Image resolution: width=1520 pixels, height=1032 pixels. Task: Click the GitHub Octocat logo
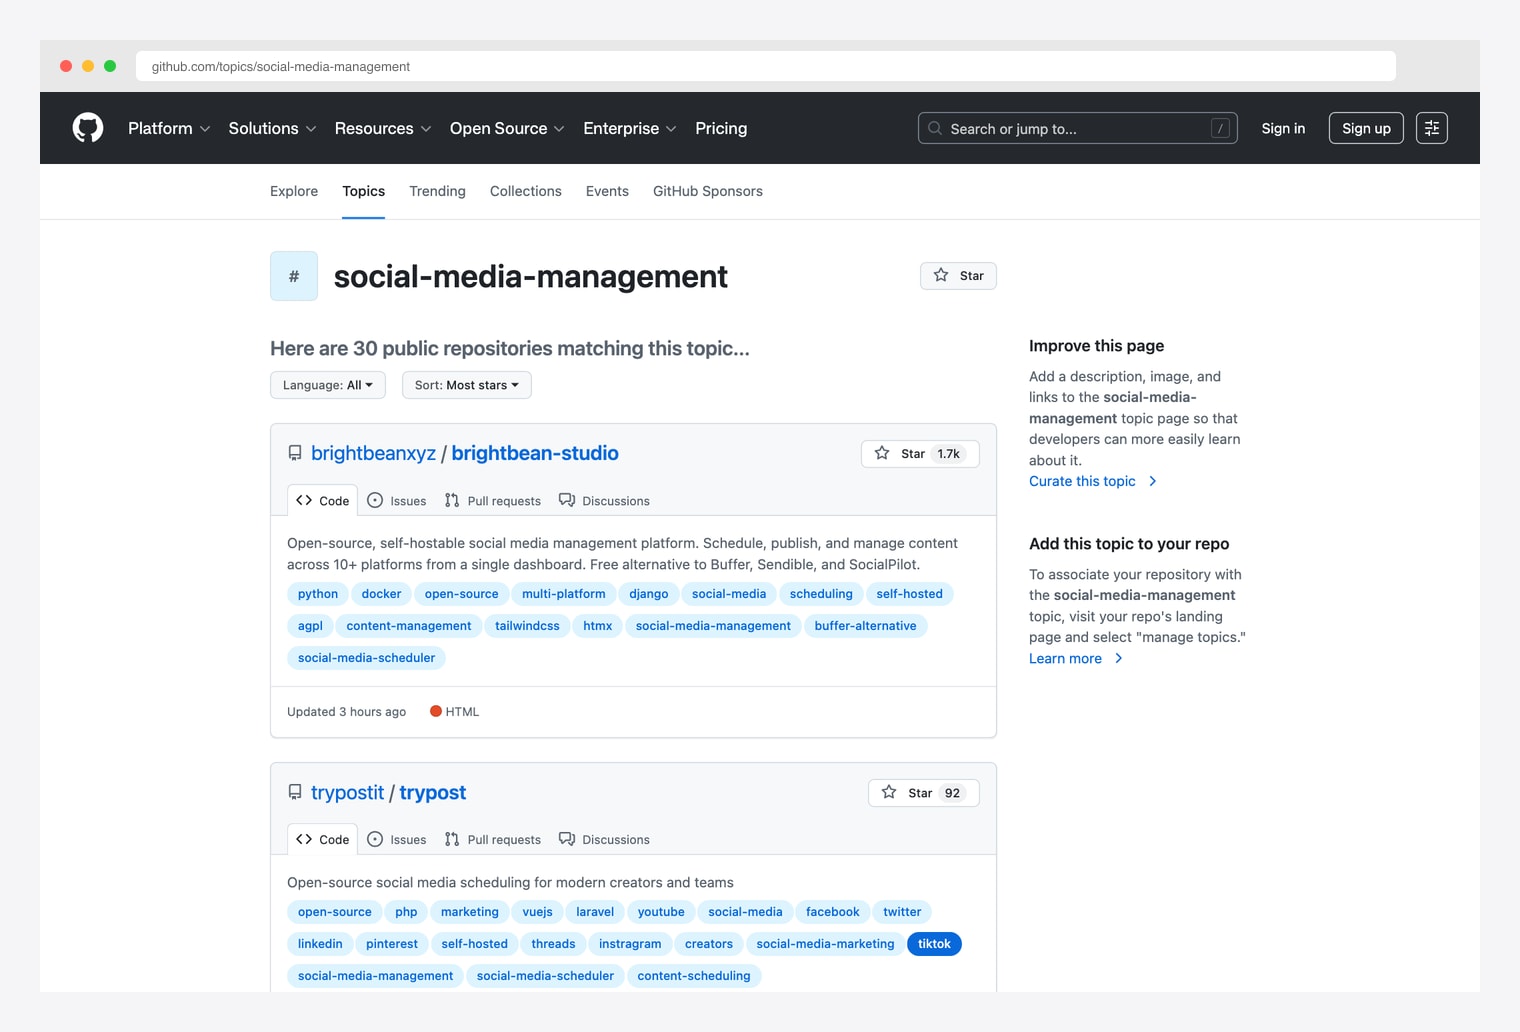(x=88, y=128)
